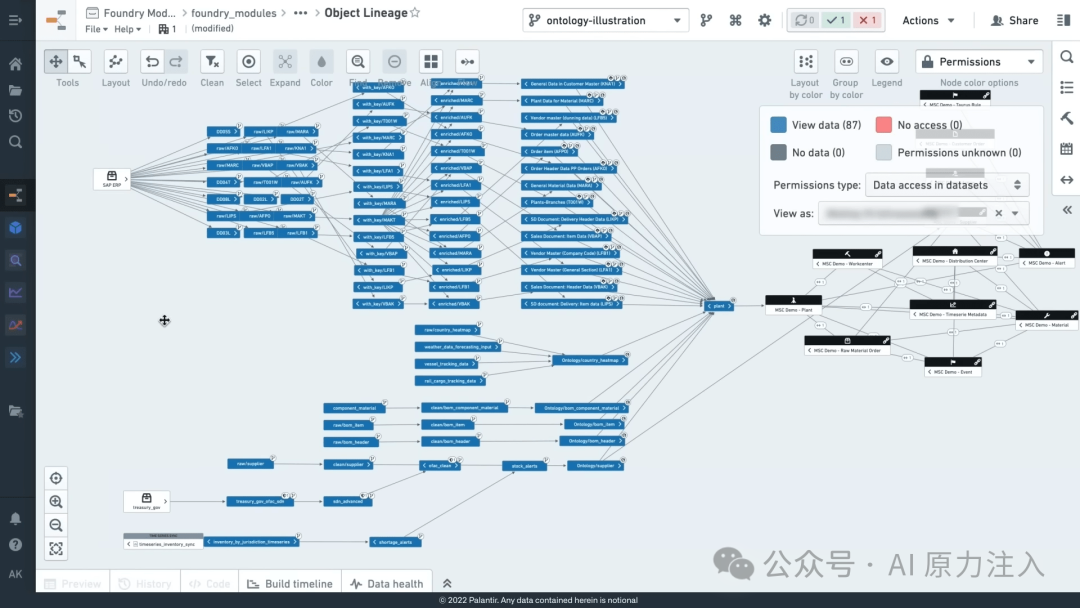Undo the last graph change
This screenshot has height=608, width=1080.
(x=152, y=62)
